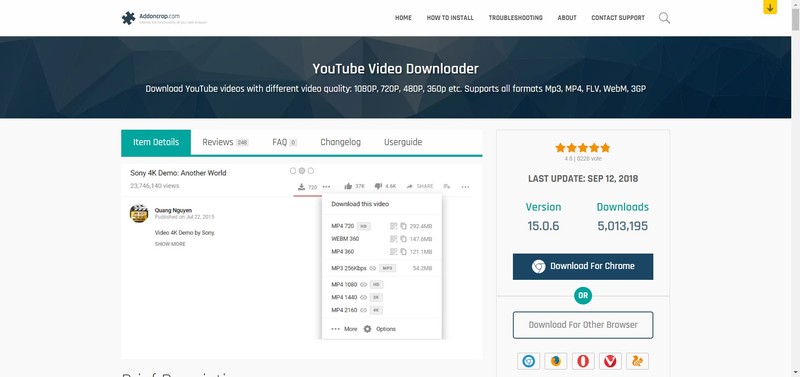Image resolution: width=800 pixels, height=377 pixels.
Task: Click copy link icon for MP4 360
Action: [403, 252]
